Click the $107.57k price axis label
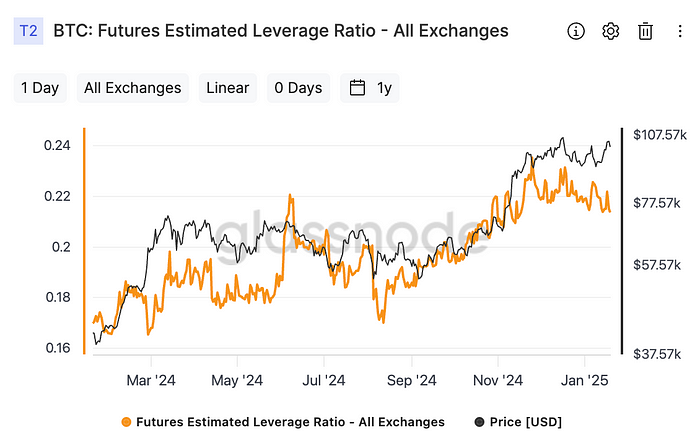 coord(659,134)
